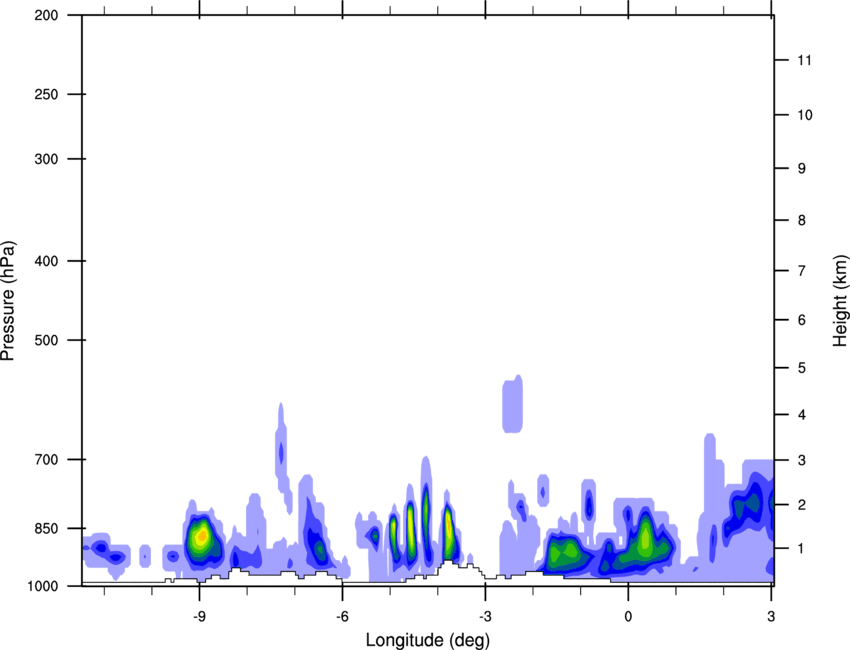The width and height of the screenshot is (850, 650).
Task: Pick the 9 km height label
Action: pos(802,169)
